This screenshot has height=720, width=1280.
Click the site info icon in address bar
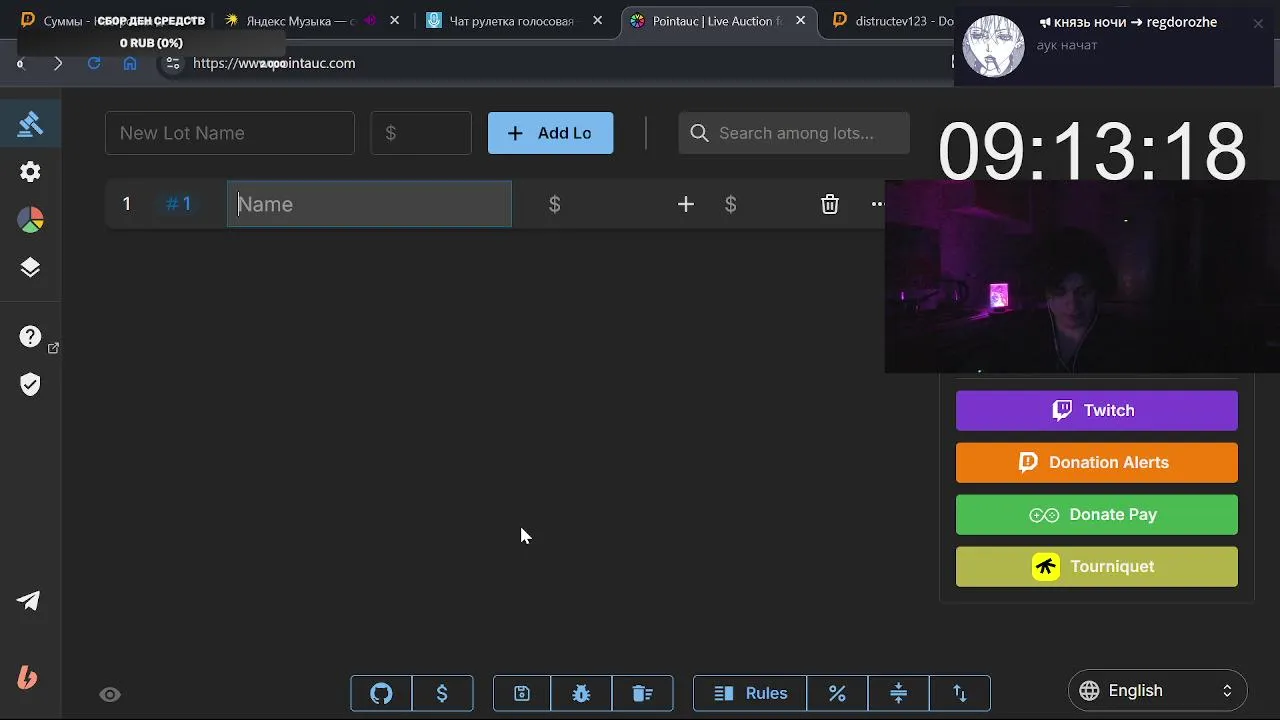point(173,63)
